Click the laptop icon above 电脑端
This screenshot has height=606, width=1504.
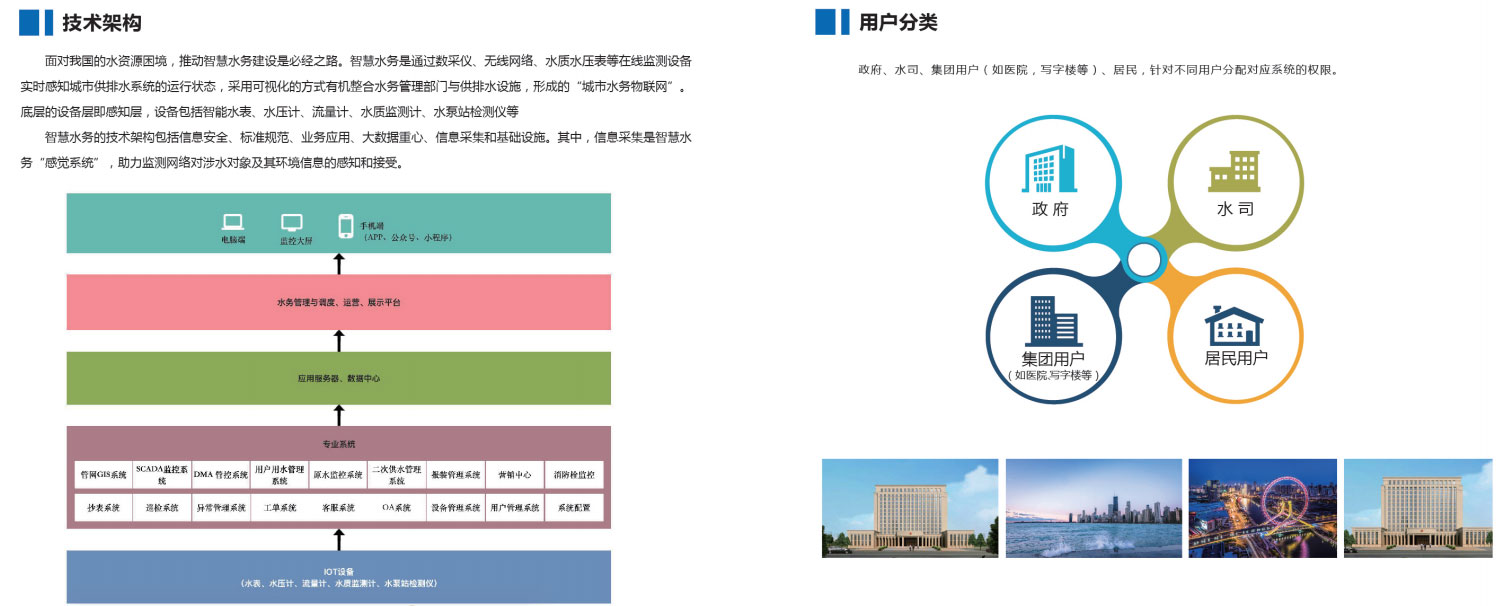point(233,222)
